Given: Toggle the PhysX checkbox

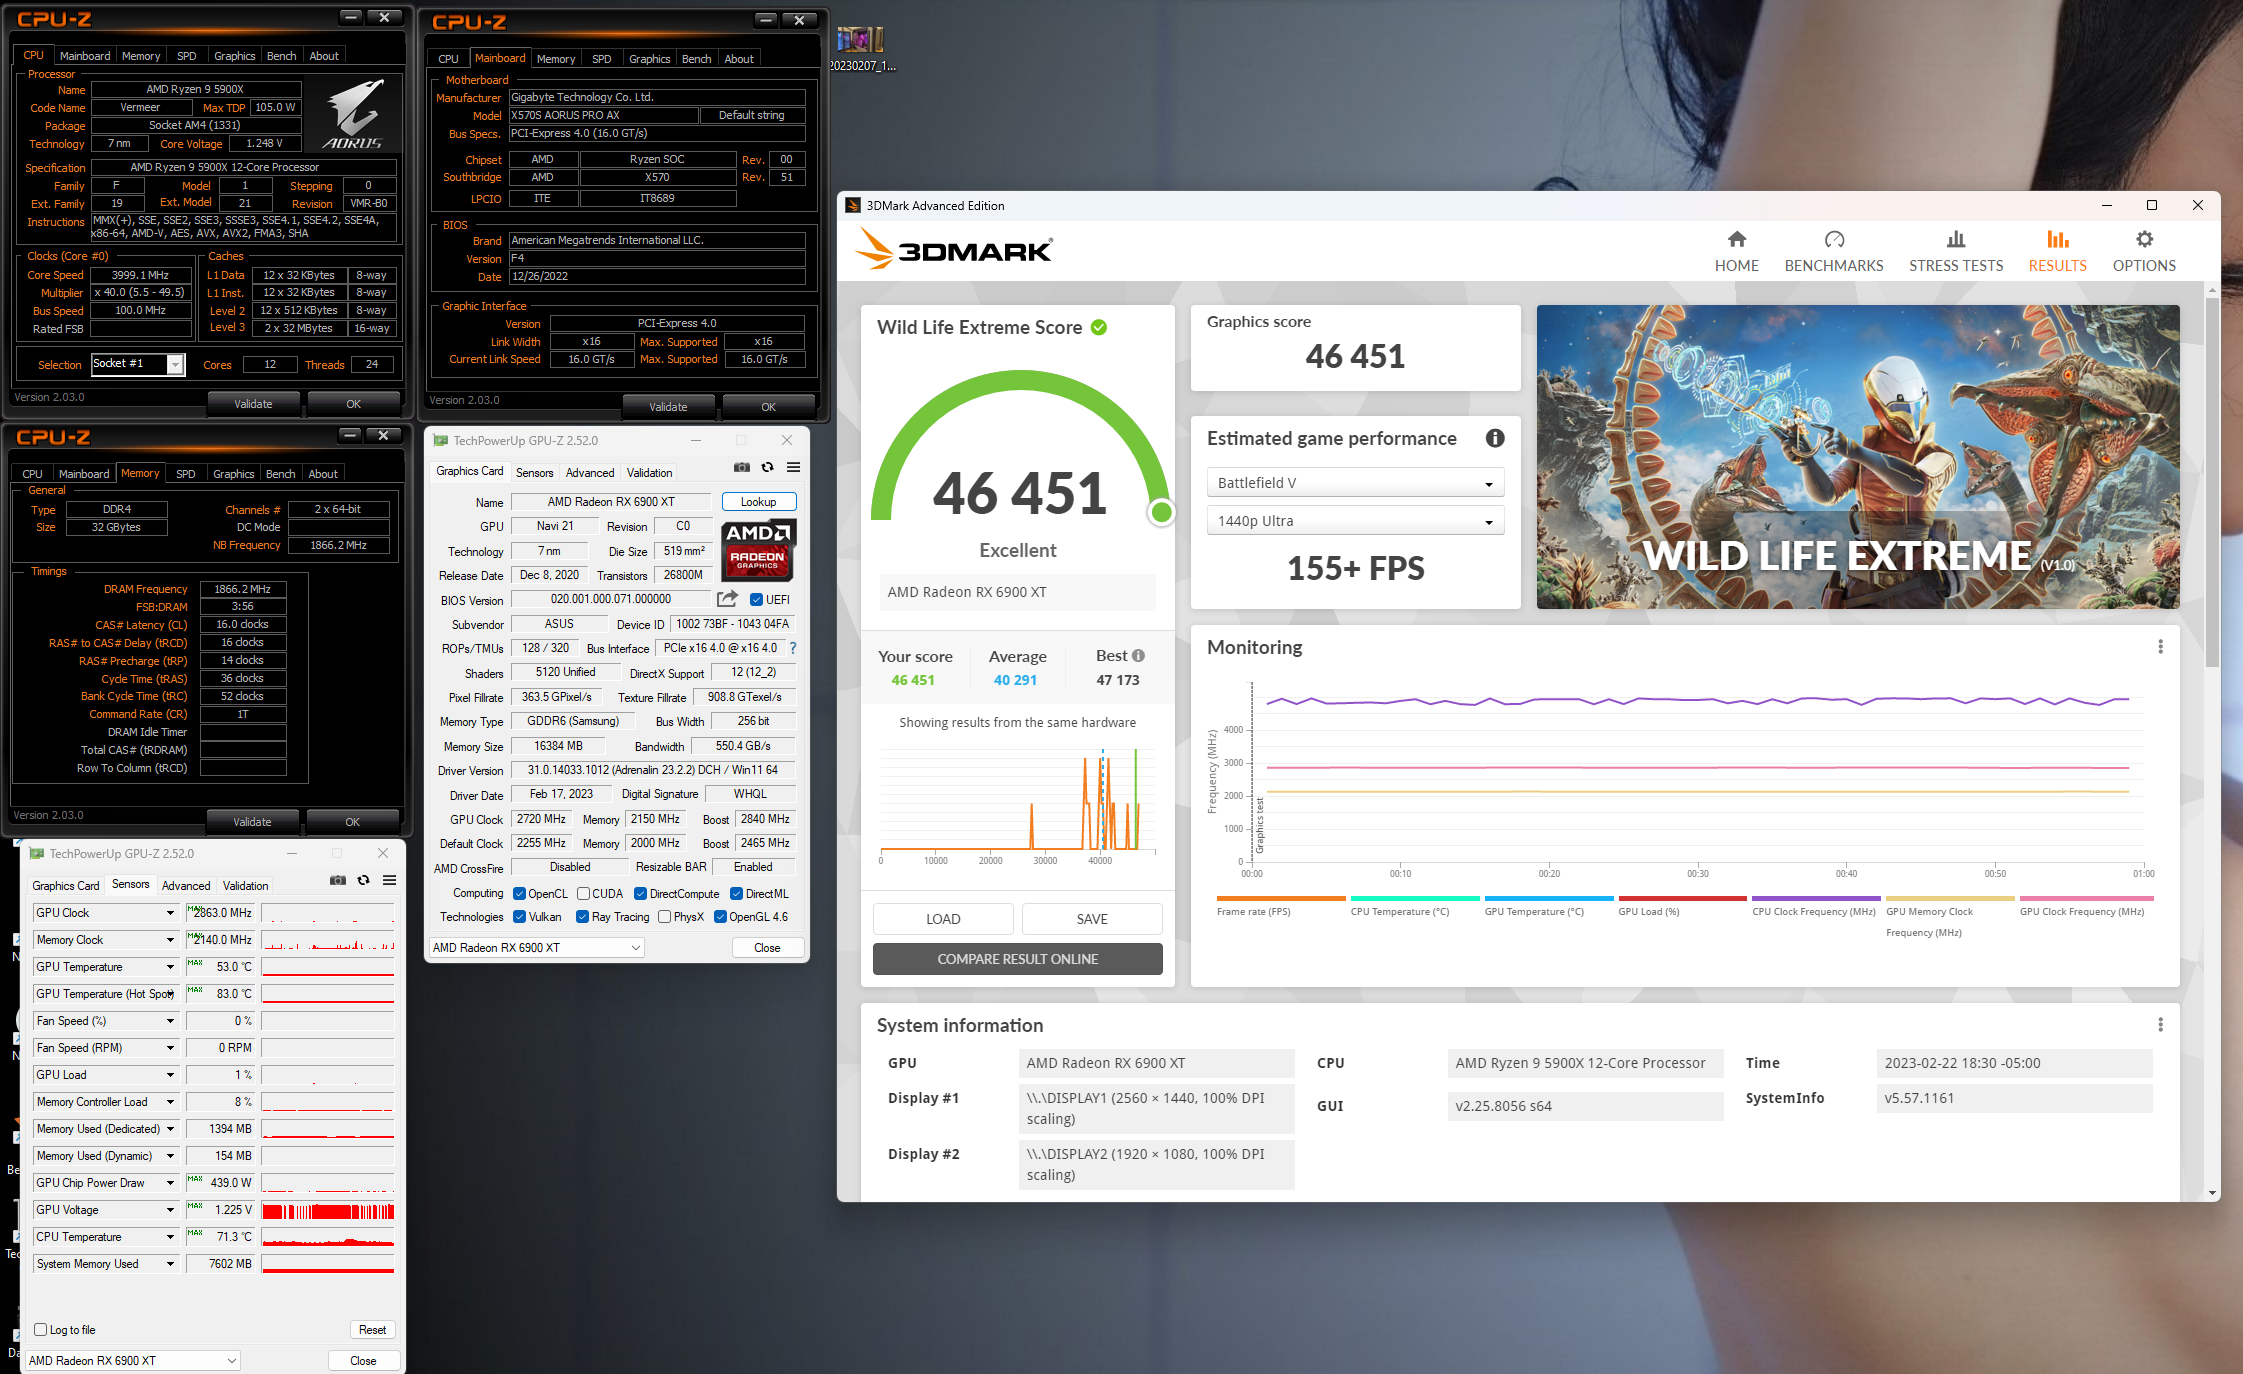Looking at the screenshot, I should click(664, 917).
